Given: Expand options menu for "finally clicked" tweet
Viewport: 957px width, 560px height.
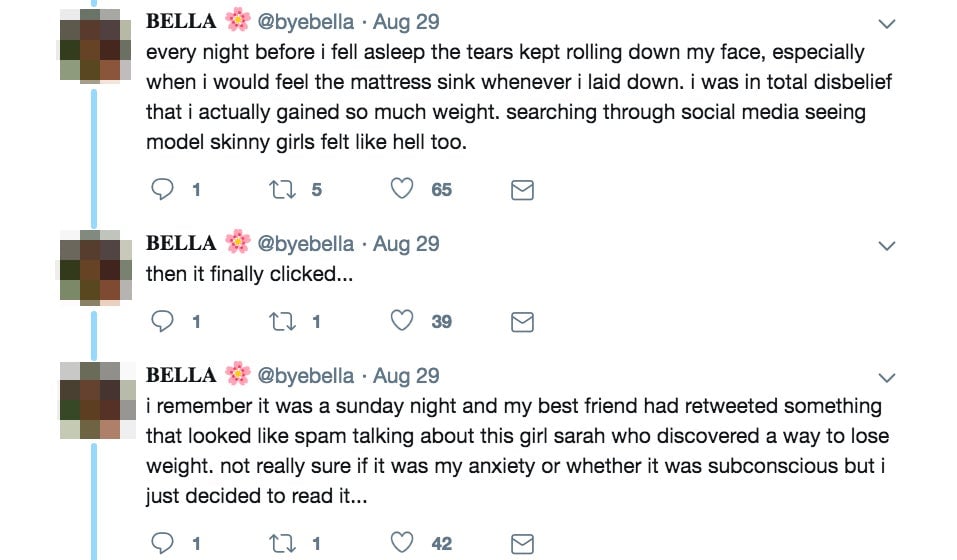Looking at the screenshot, I should pyautogui.click(x=886, y=245).
